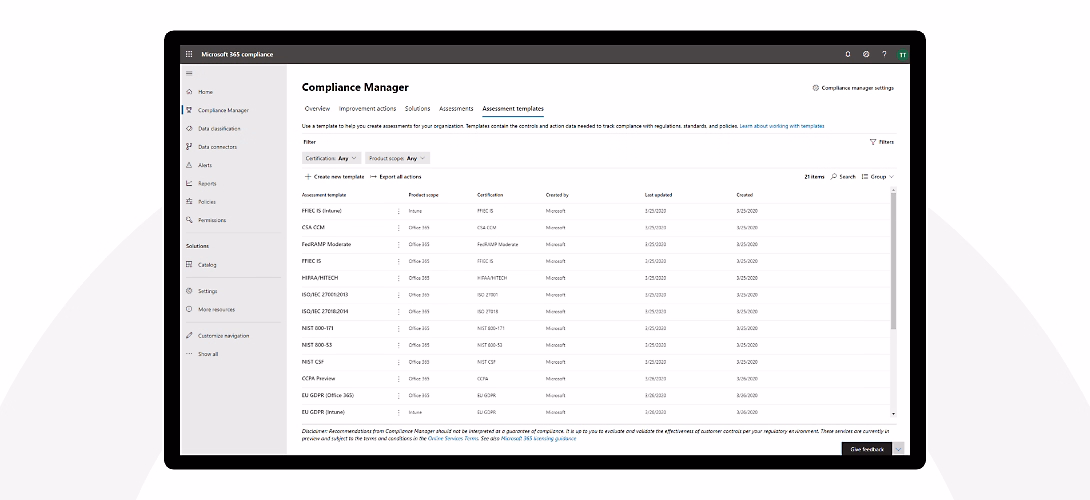The height and width of the screenshot is (500, 1090).
Task: Click the scrollbar up arrow
Action: [893, 191]
